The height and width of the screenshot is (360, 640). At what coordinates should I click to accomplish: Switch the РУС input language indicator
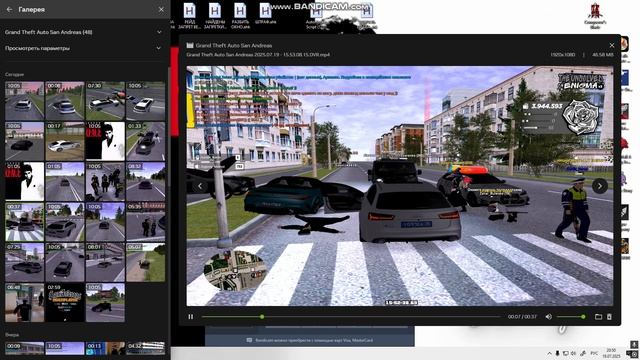(x=594, y=353)
